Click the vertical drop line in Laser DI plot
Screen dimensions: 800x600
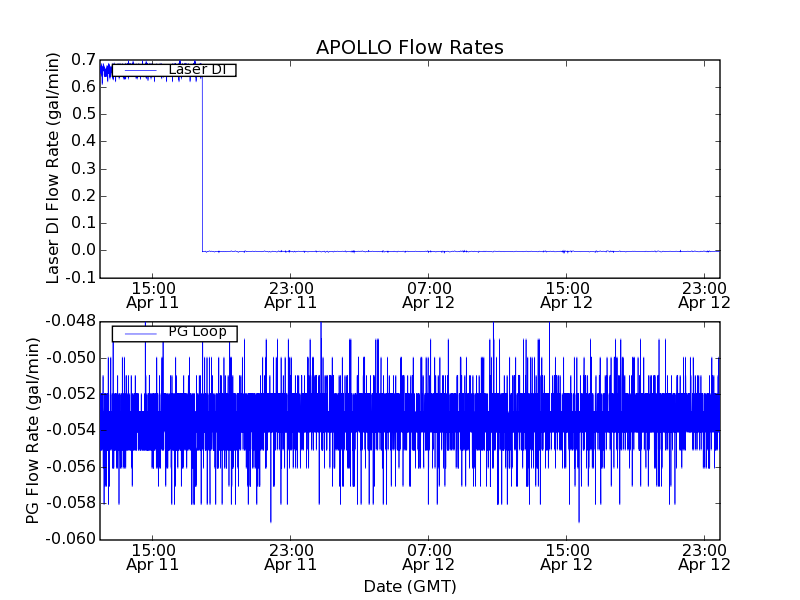click(203, 163)
